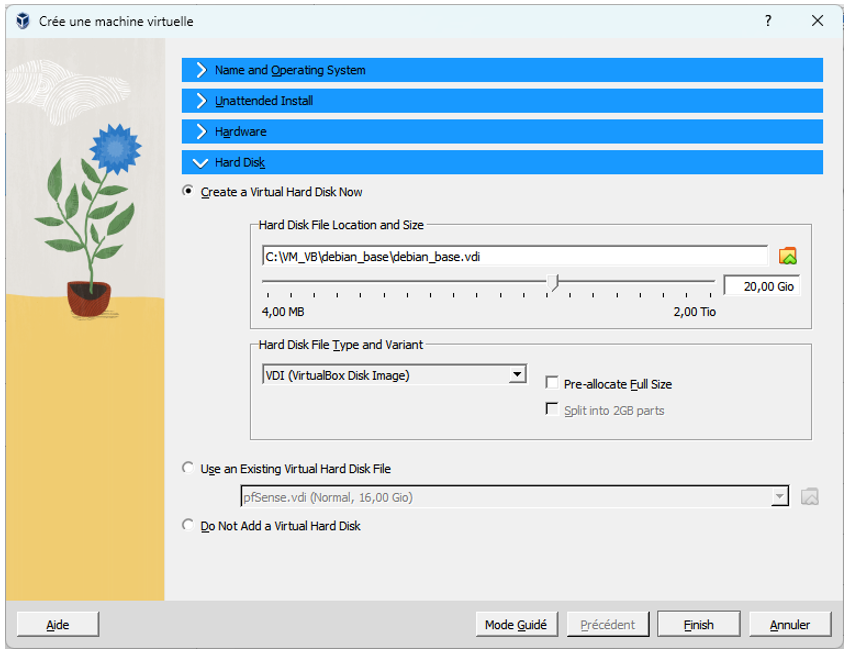Open the VDI disk file type dropdown
The image size is (848, 654).
(x=394, y=375)
